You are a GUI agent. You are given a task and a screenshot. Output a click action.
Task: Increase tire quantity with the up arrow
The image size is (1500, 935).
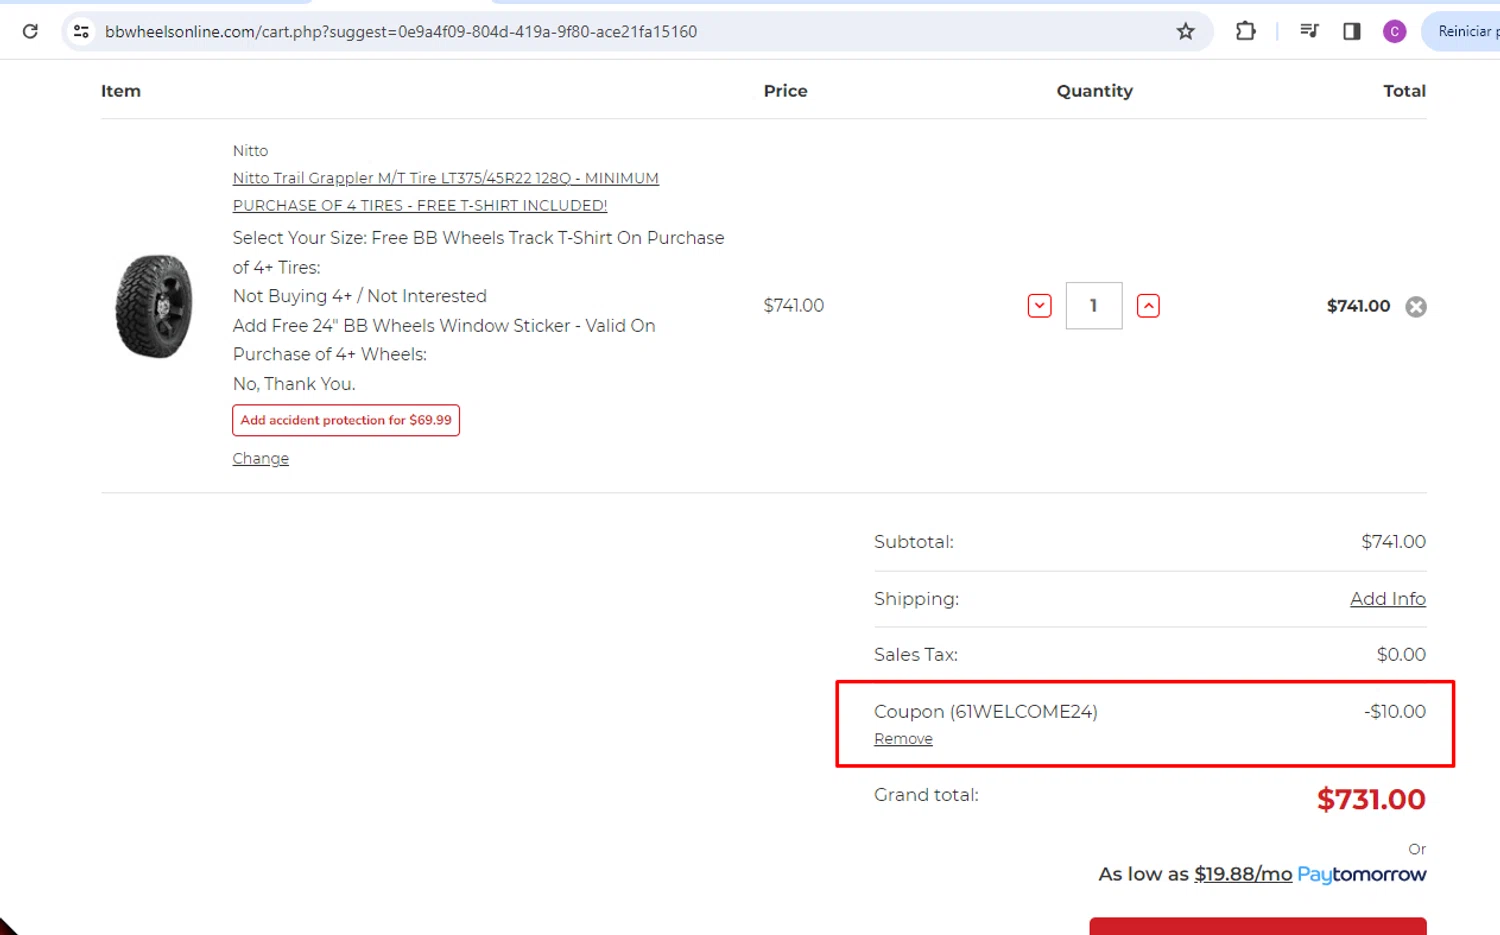[1148, 306]
